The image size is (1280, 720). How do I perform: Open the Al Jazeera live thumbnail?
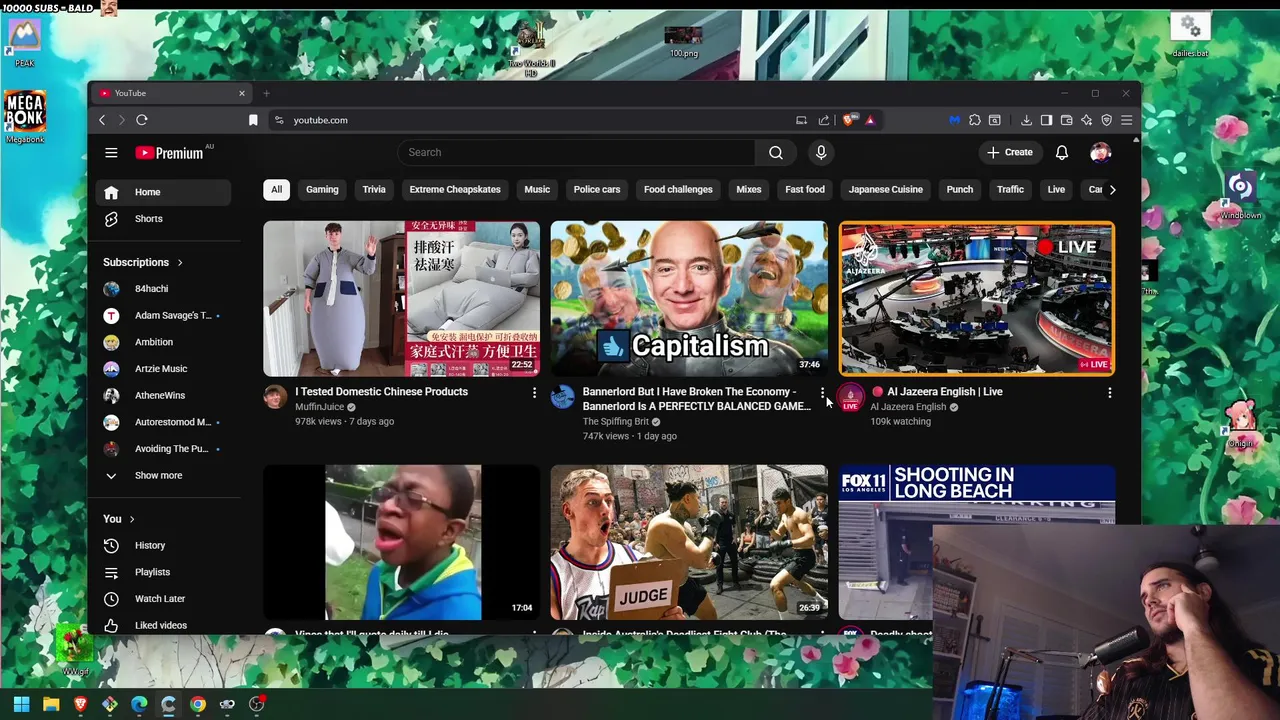tap(977, 298)
